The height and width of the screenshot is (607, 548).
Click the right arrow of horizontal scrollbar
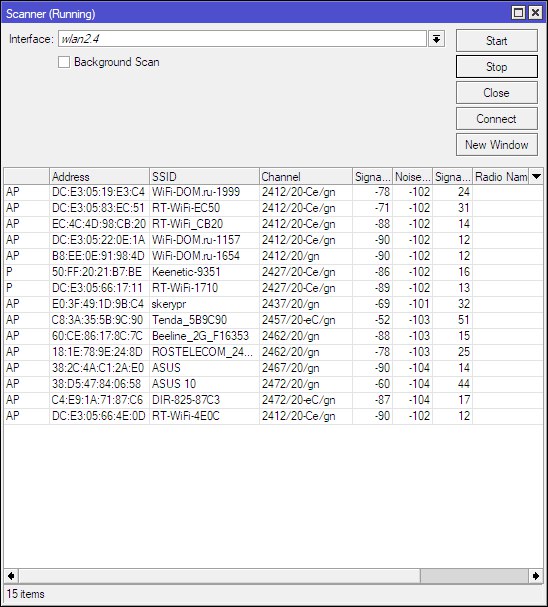(536, 576)
